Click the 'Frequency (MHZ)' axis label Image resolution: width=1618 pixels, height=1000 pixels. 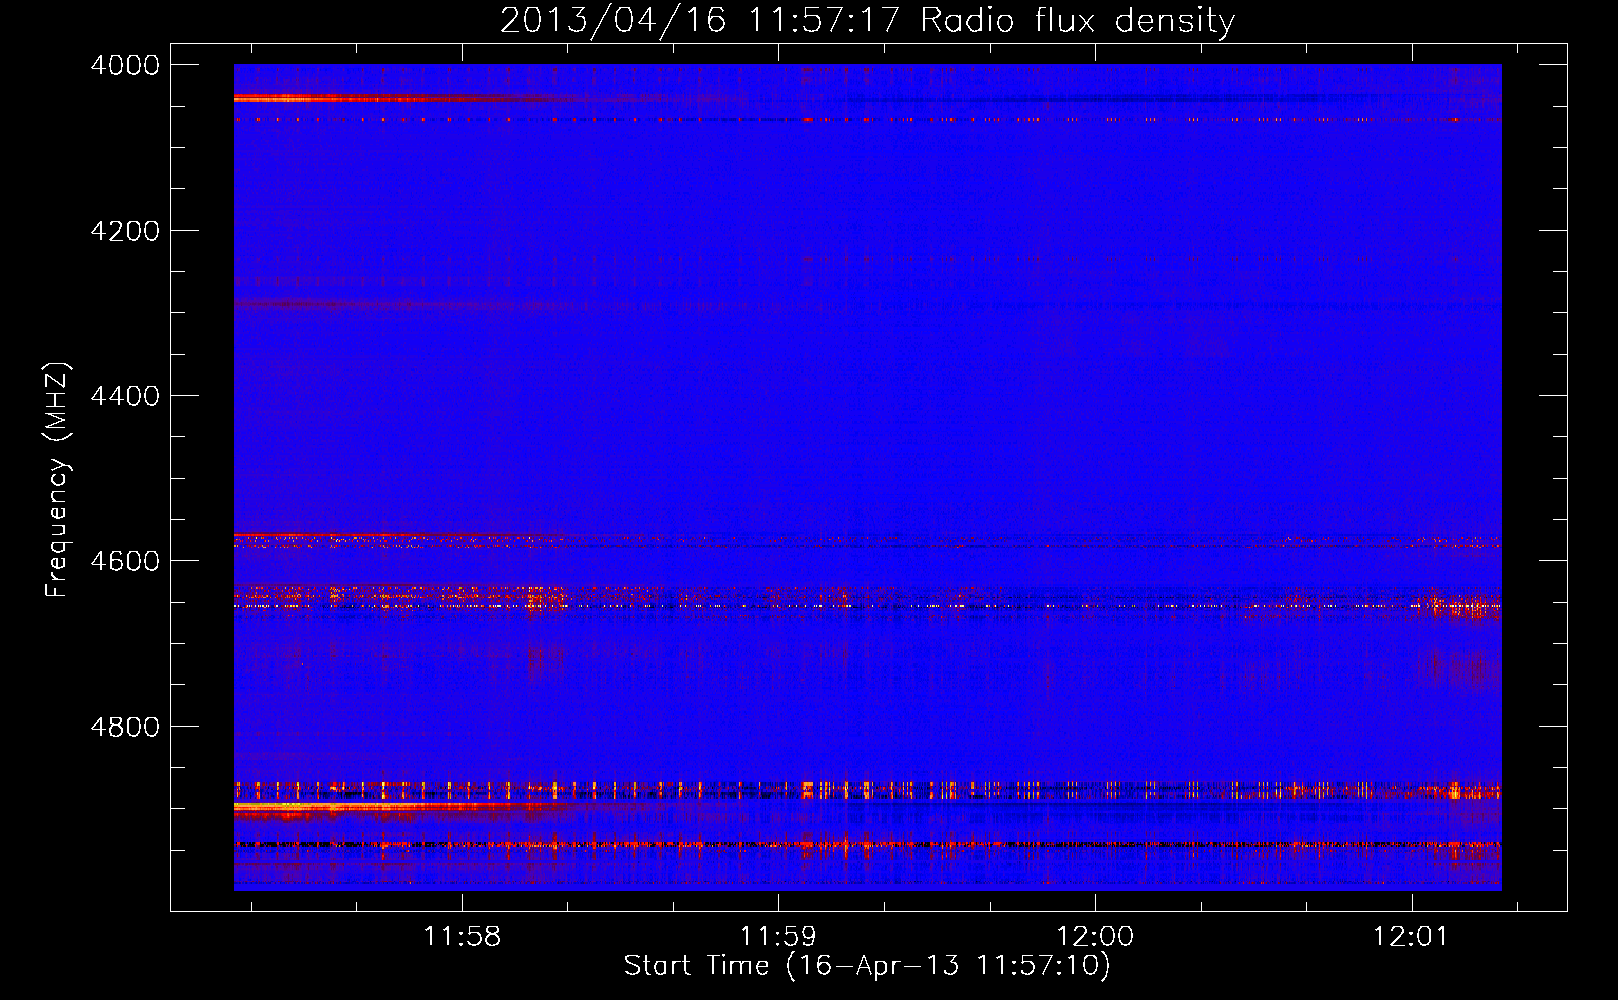pos(58,480)
